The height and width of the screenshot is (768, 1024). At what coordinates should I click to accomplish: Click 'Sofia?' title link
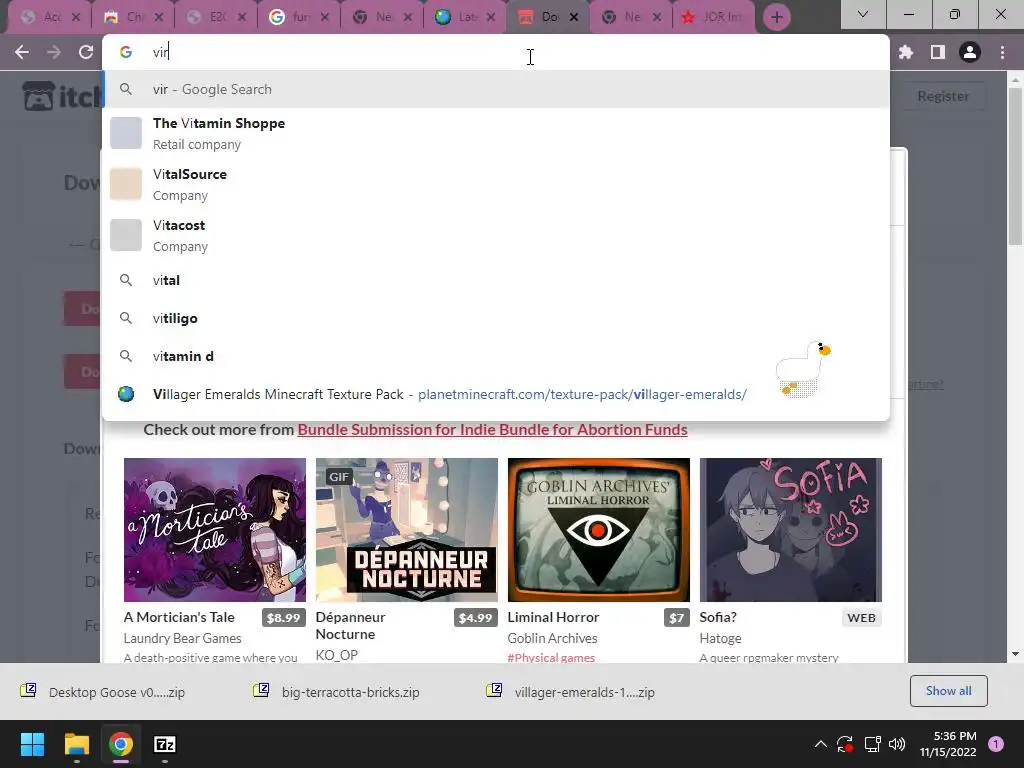718,617
